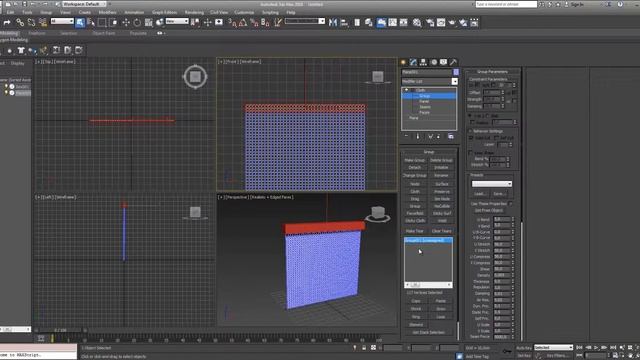Open the Modifiers menu
The width and height of the screenshot is (640, 360).
[x=107, y=12]
